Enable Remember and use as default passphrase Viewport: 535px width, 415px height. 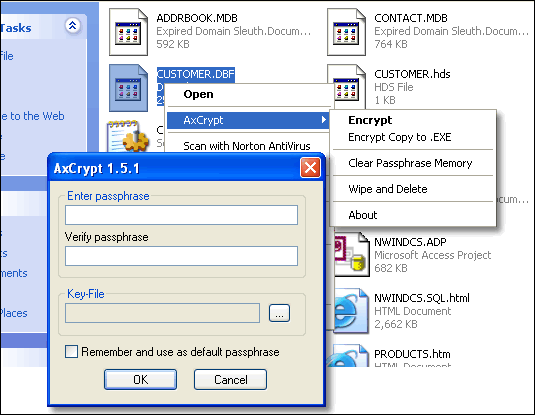coord(71,352)
